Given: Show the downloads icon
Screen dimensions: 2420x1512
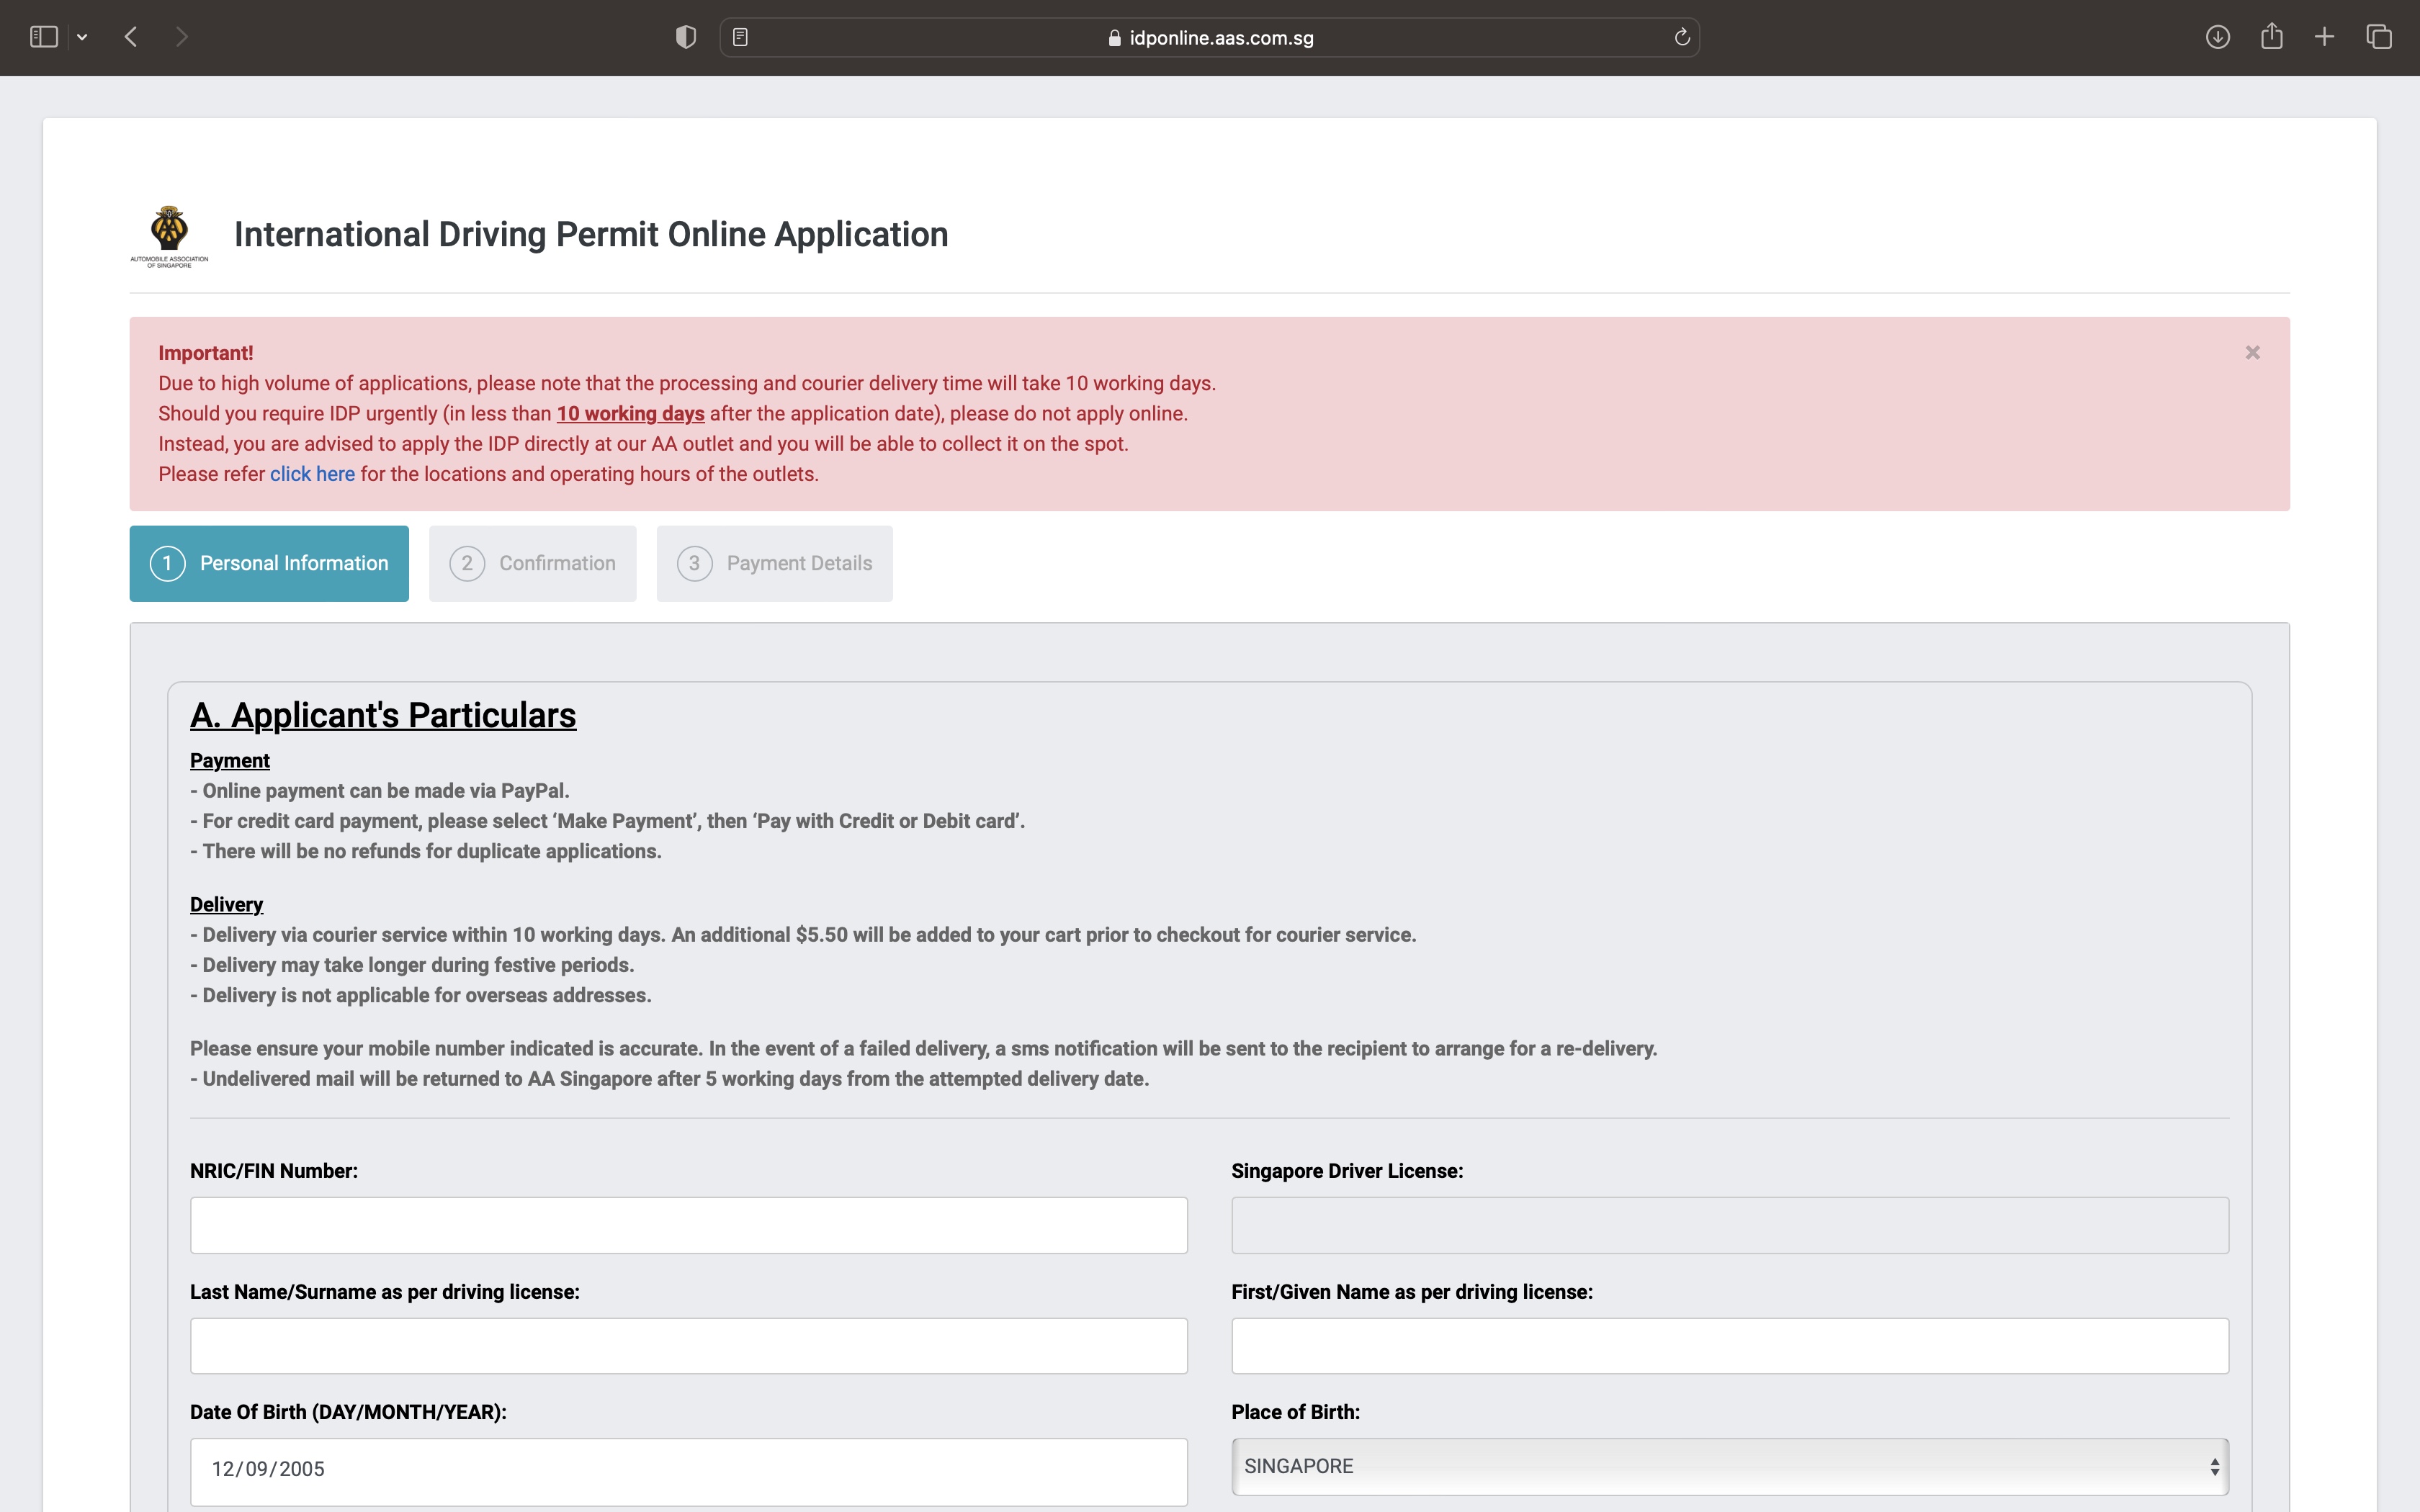Looking at the screenshot, I should [x=2217, y=37].
